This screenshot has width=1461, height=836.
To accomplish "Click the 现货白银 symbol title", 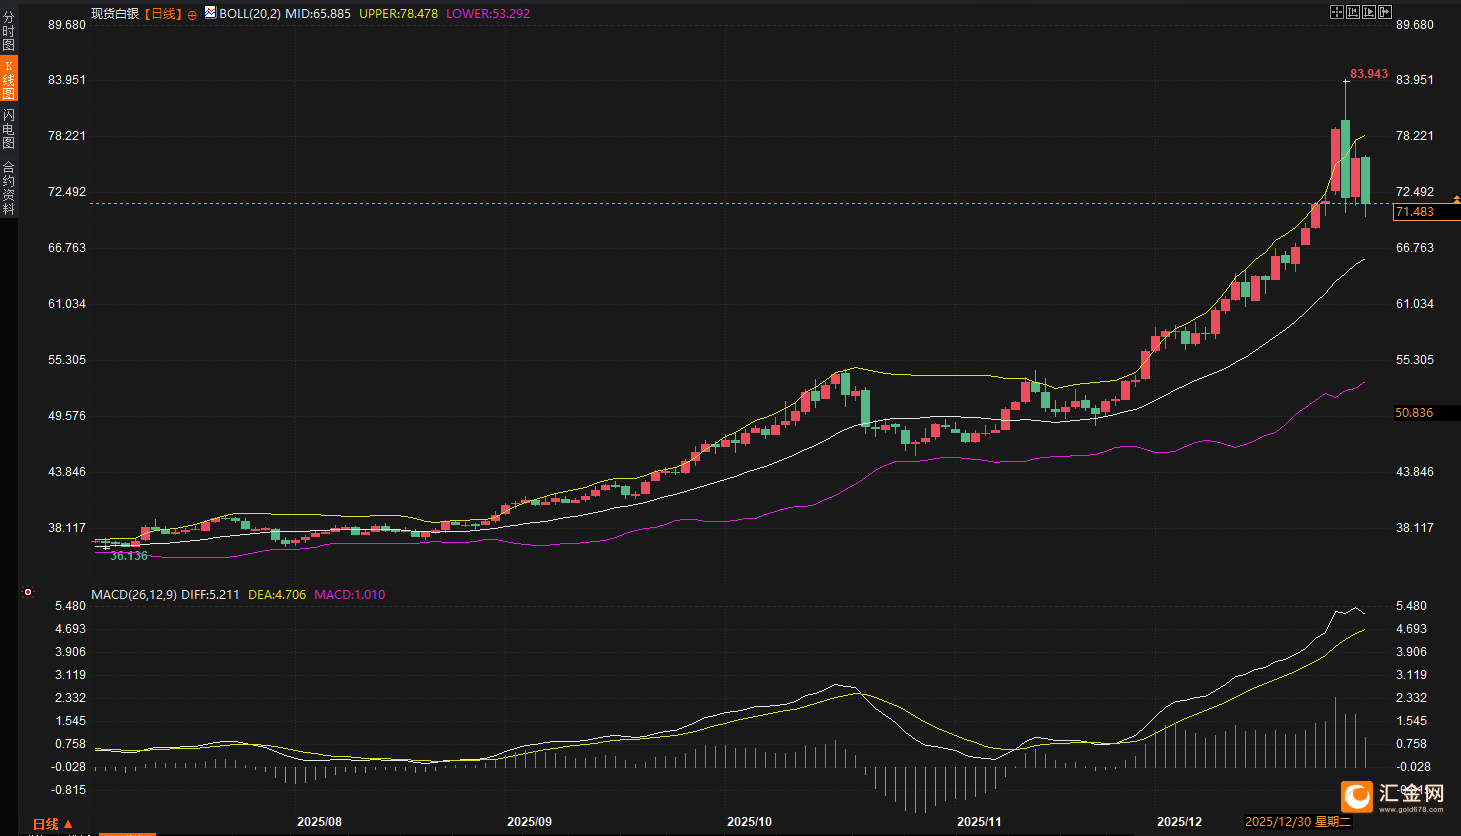I will tap(115, 14).
